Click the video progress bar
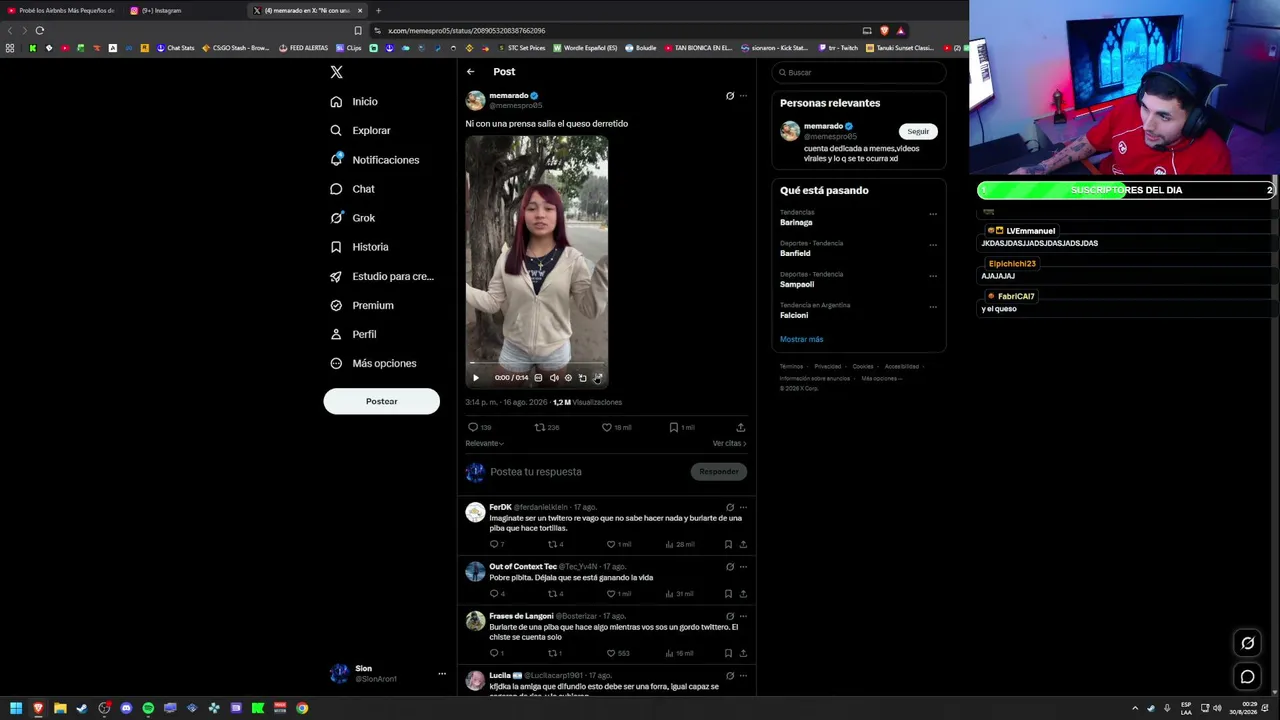Image resolution: width=1280 pixels, height=720 pixels. point(537,364)
